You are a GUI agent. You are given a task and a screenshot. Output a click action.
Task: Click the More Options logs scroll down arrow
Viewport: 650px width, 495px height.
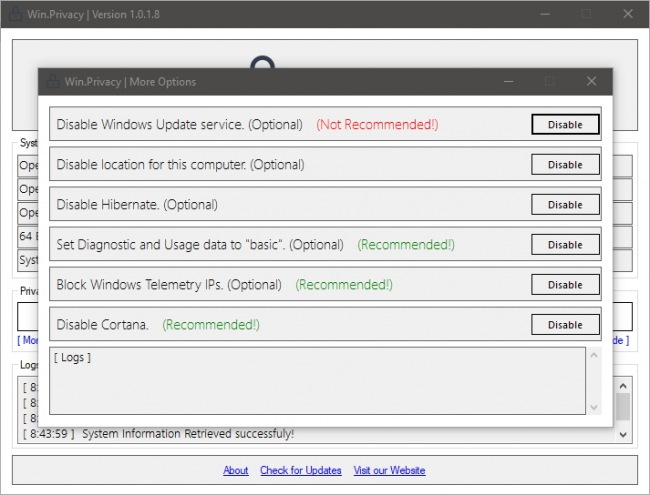(x=594, y=407)
